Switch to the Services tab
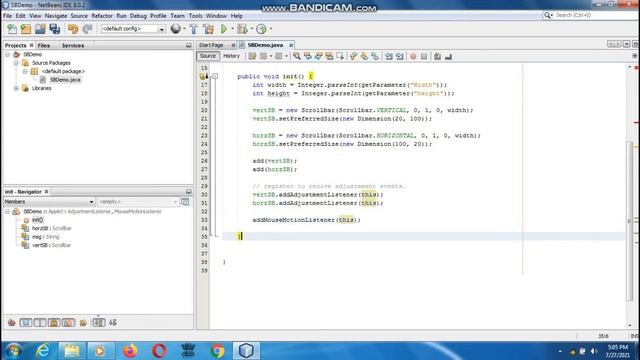Screen dimensions: 640x360 [73, 45]
